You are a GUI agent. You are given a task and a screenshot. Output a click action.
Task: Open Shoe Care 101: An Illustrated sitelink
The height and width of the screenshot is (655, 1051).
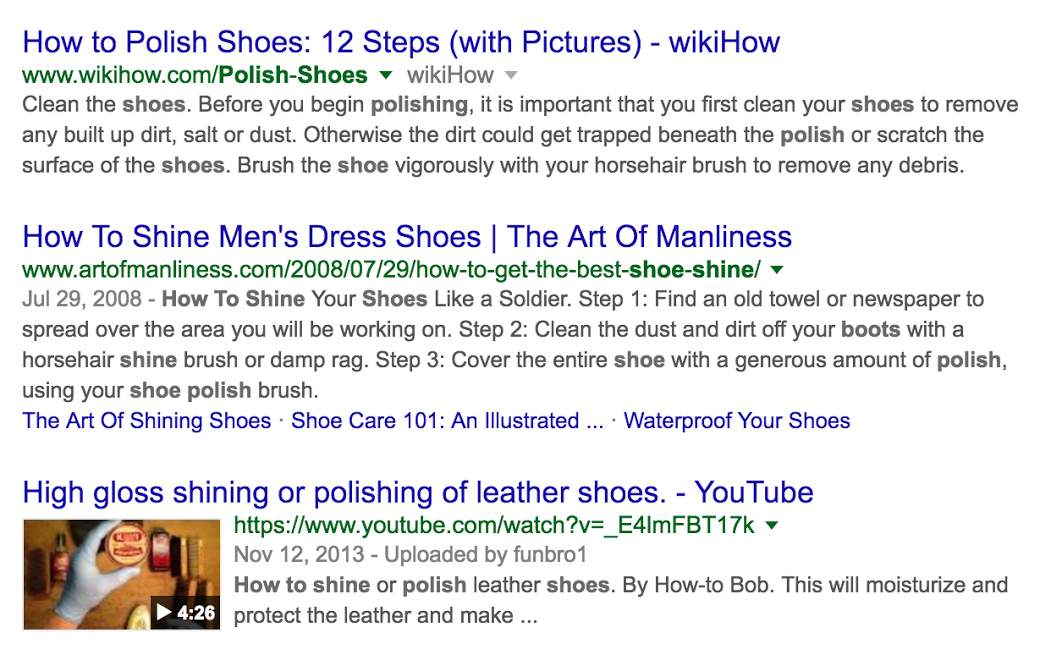[447, 420]
